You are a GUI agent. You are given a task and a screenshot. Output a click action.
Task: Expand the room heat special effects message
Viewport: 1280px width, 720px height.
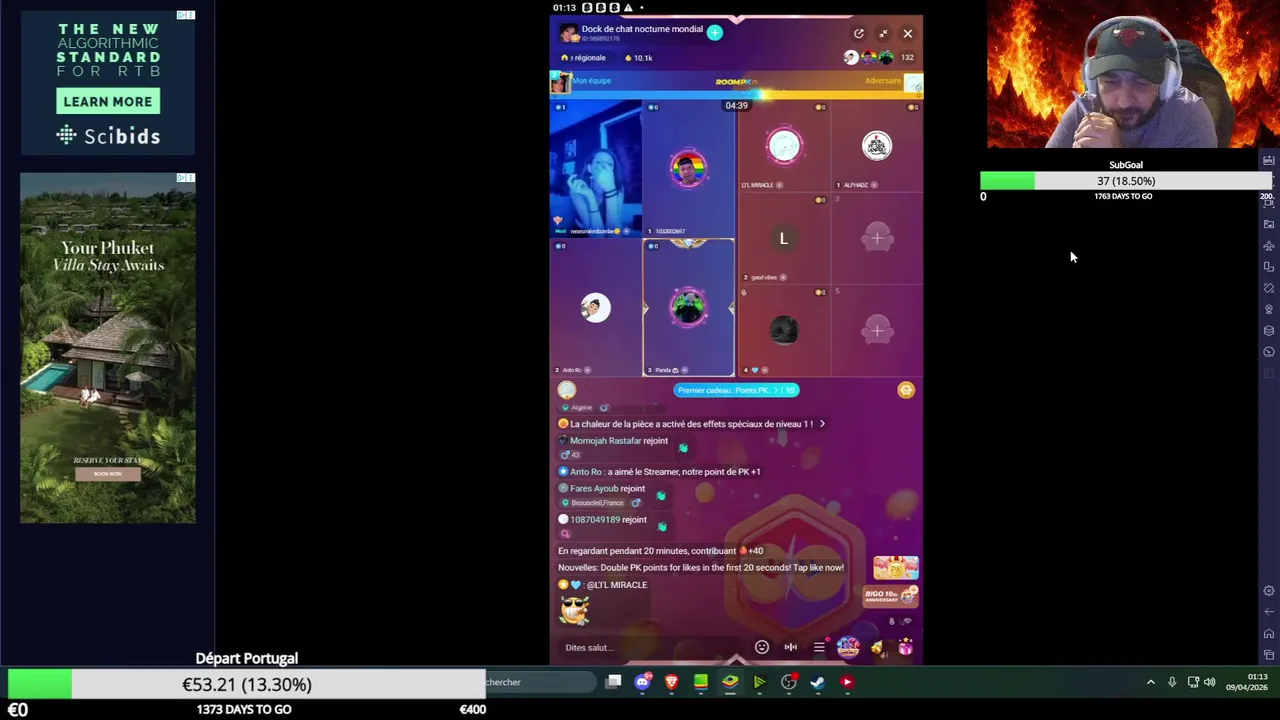692,424
